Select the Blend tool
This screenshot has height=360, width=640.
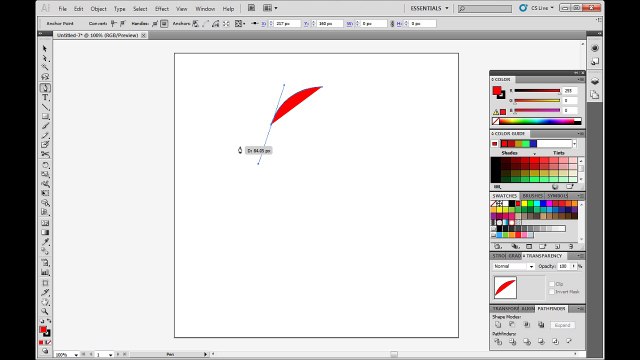click(x=45, y=251)
